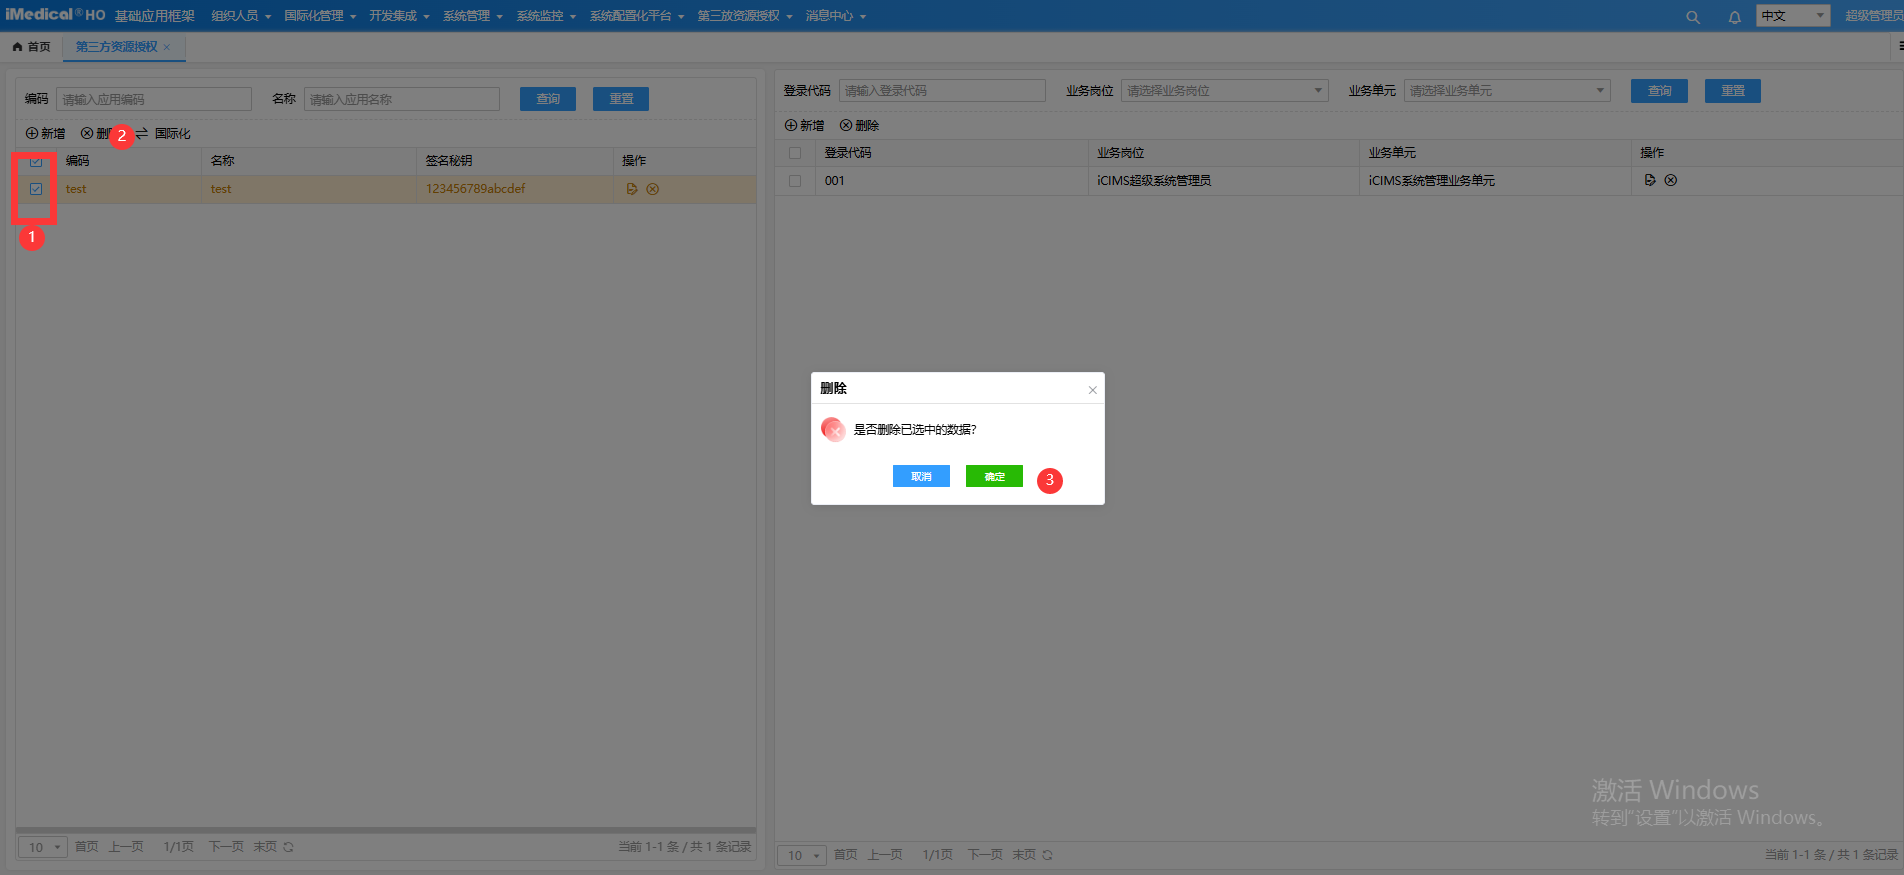
Task: Check the checkbox for row 001
Action: pyautogui.click(x=795, y=181)
